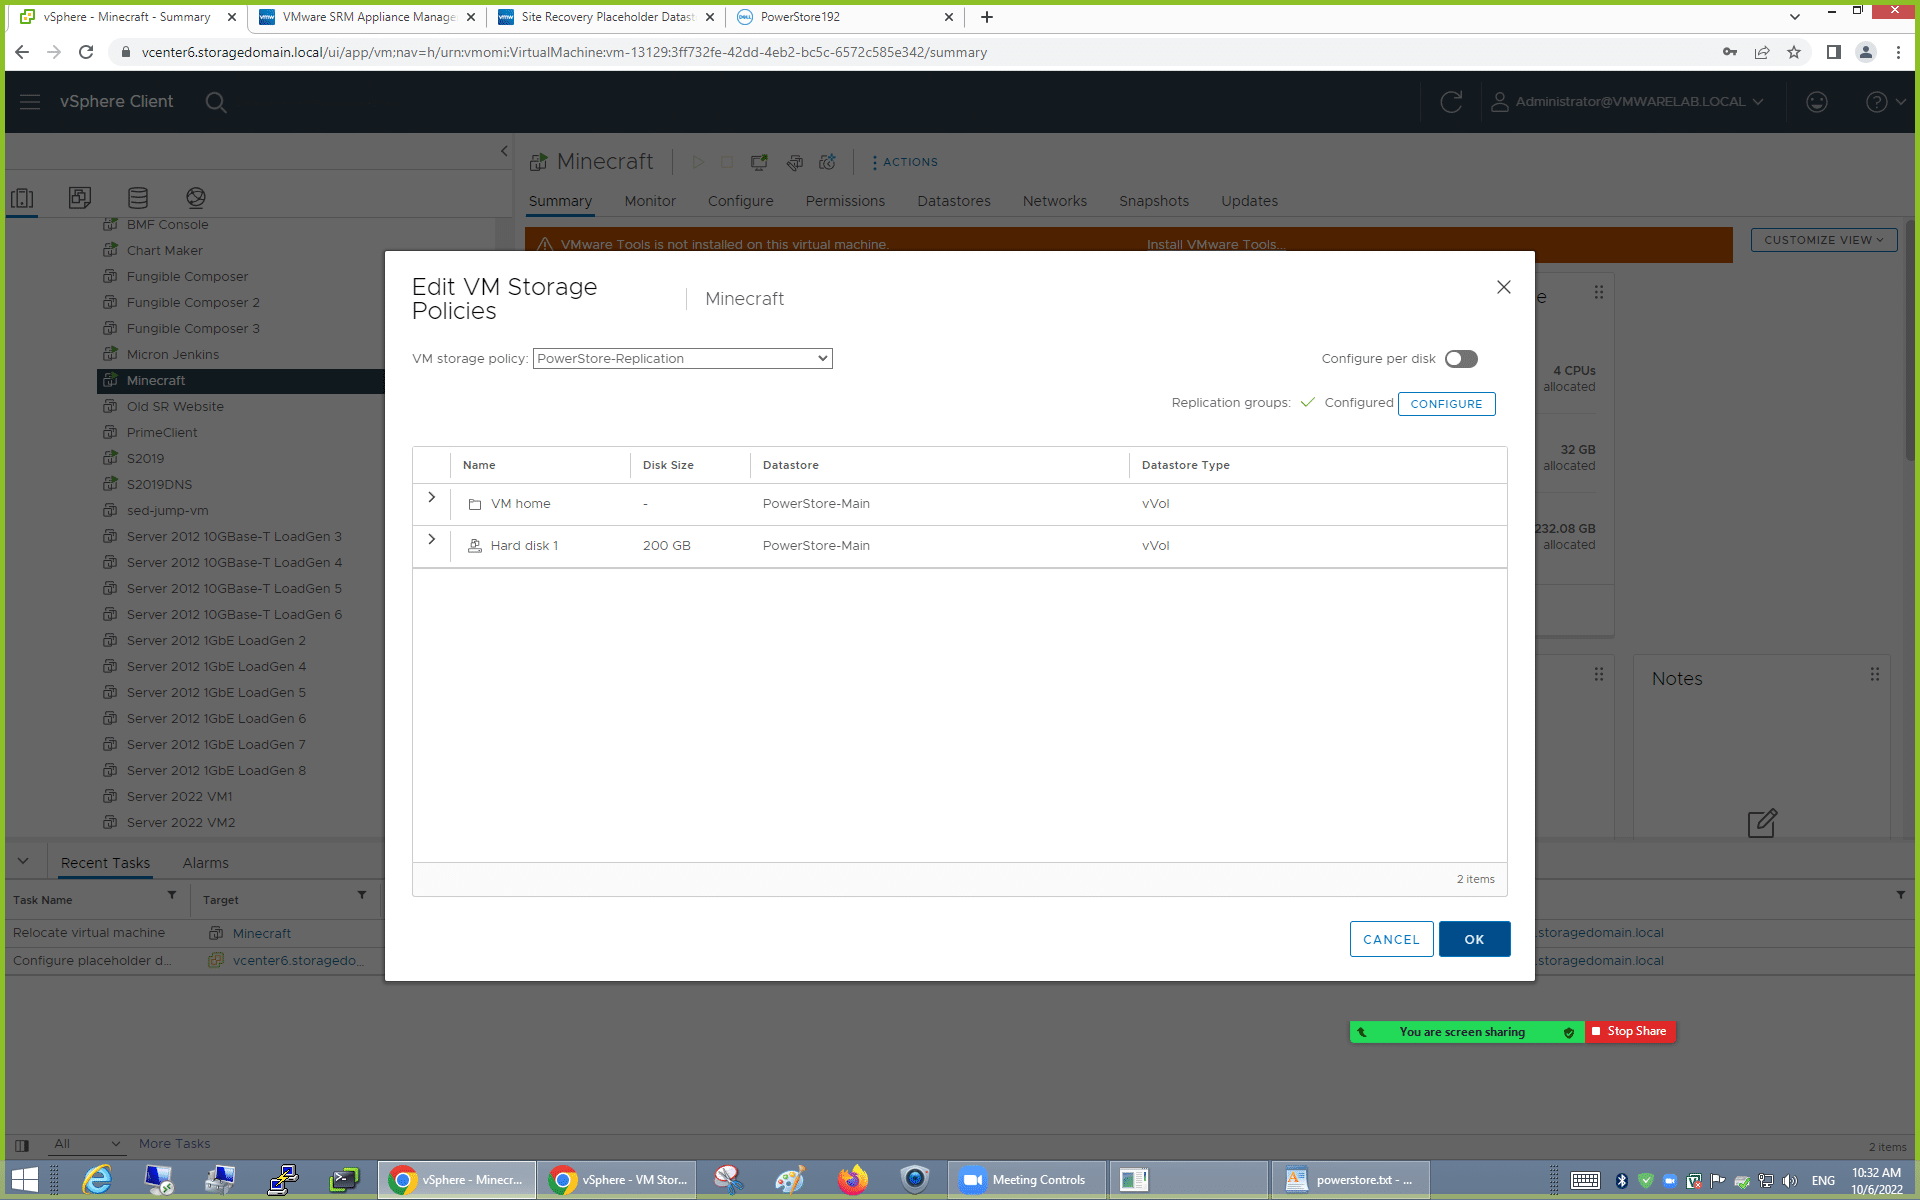Cancel the Edit VM Storage Policies dialog
The width and height of the screenshot is (1920, 1200).
1391,939
